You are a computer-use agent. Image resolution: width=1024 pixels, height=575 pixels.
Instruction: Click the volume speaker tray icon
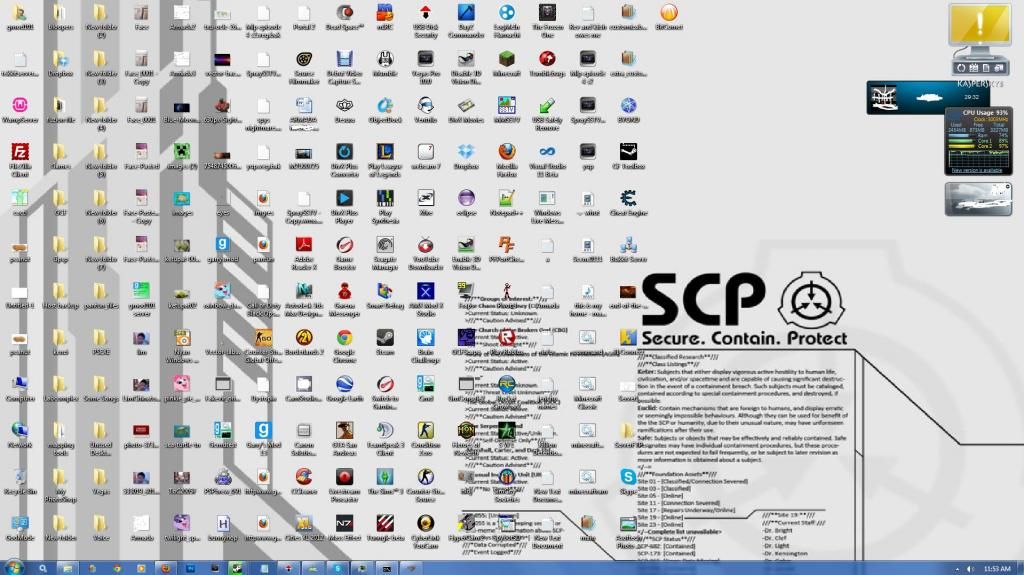point(970,569)
